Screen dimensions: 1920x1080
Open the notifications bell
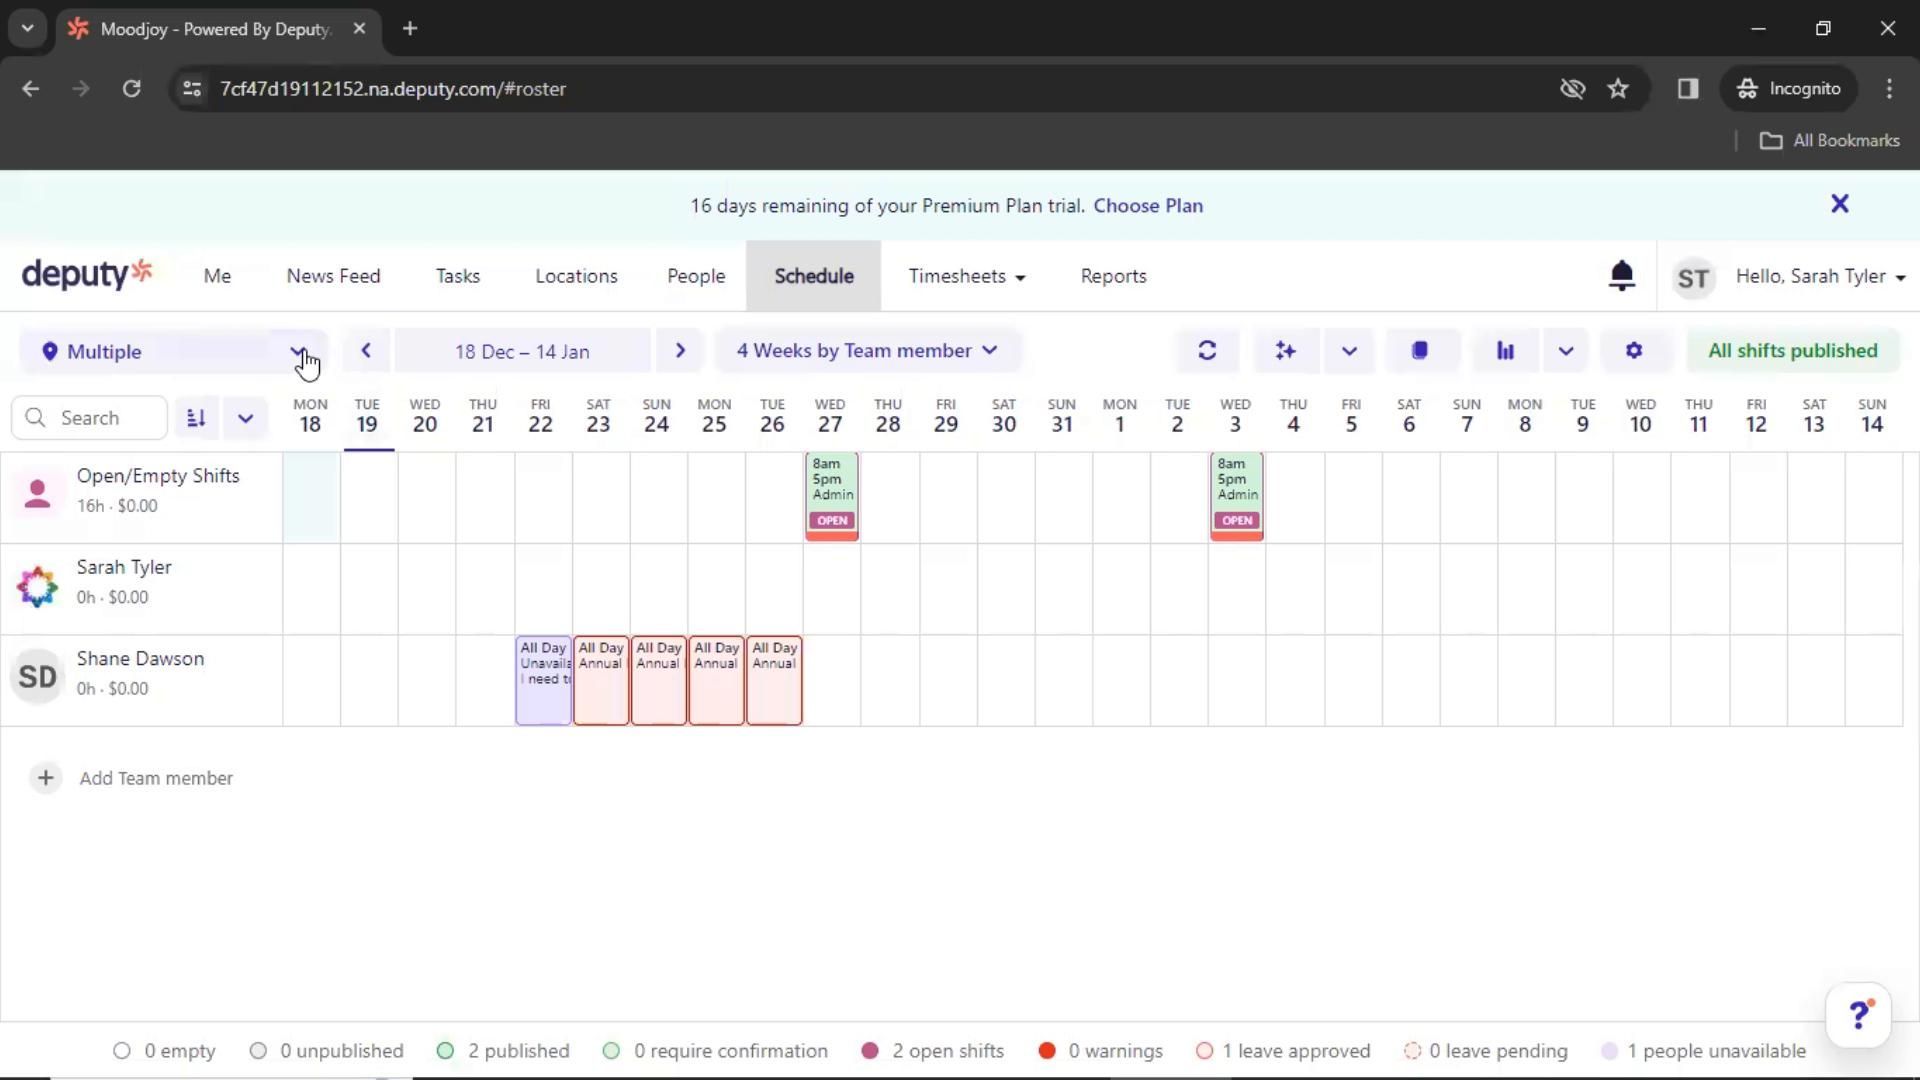[x=1621, y=276]
